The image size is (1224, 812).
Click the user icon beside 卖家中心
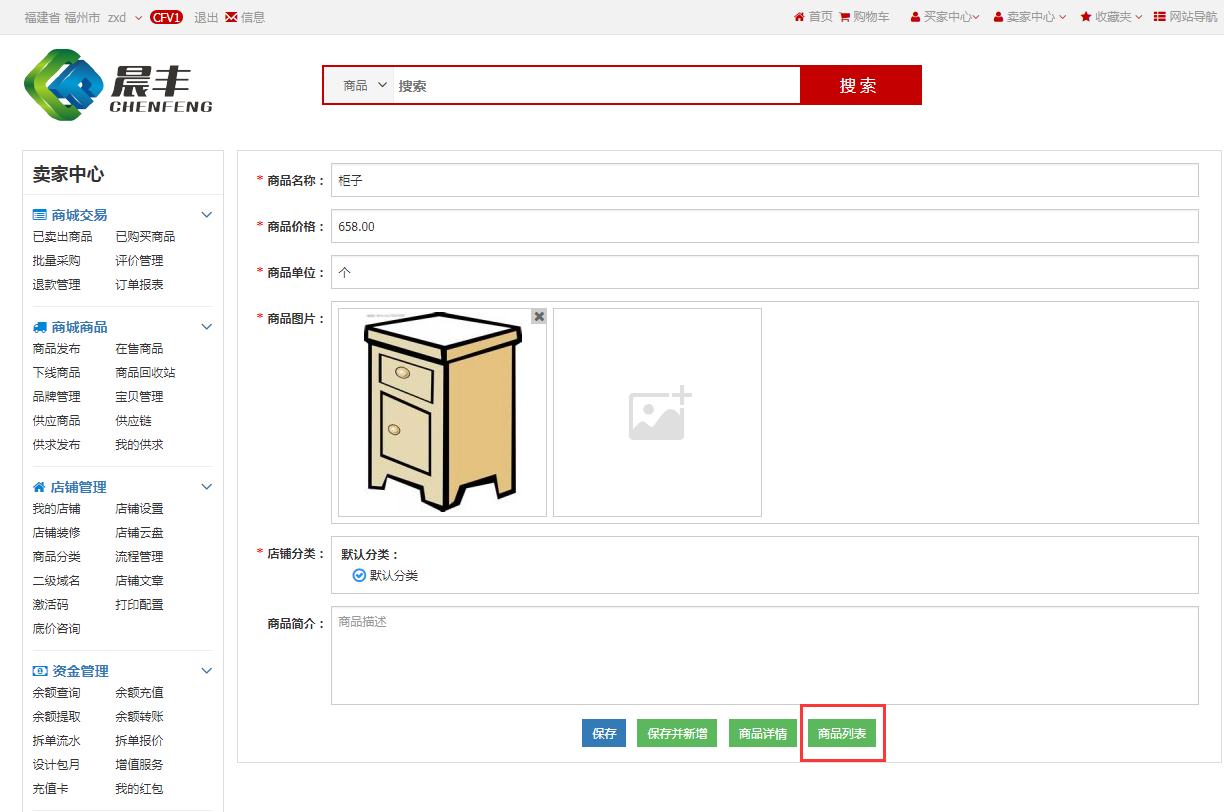click(998, 17)
